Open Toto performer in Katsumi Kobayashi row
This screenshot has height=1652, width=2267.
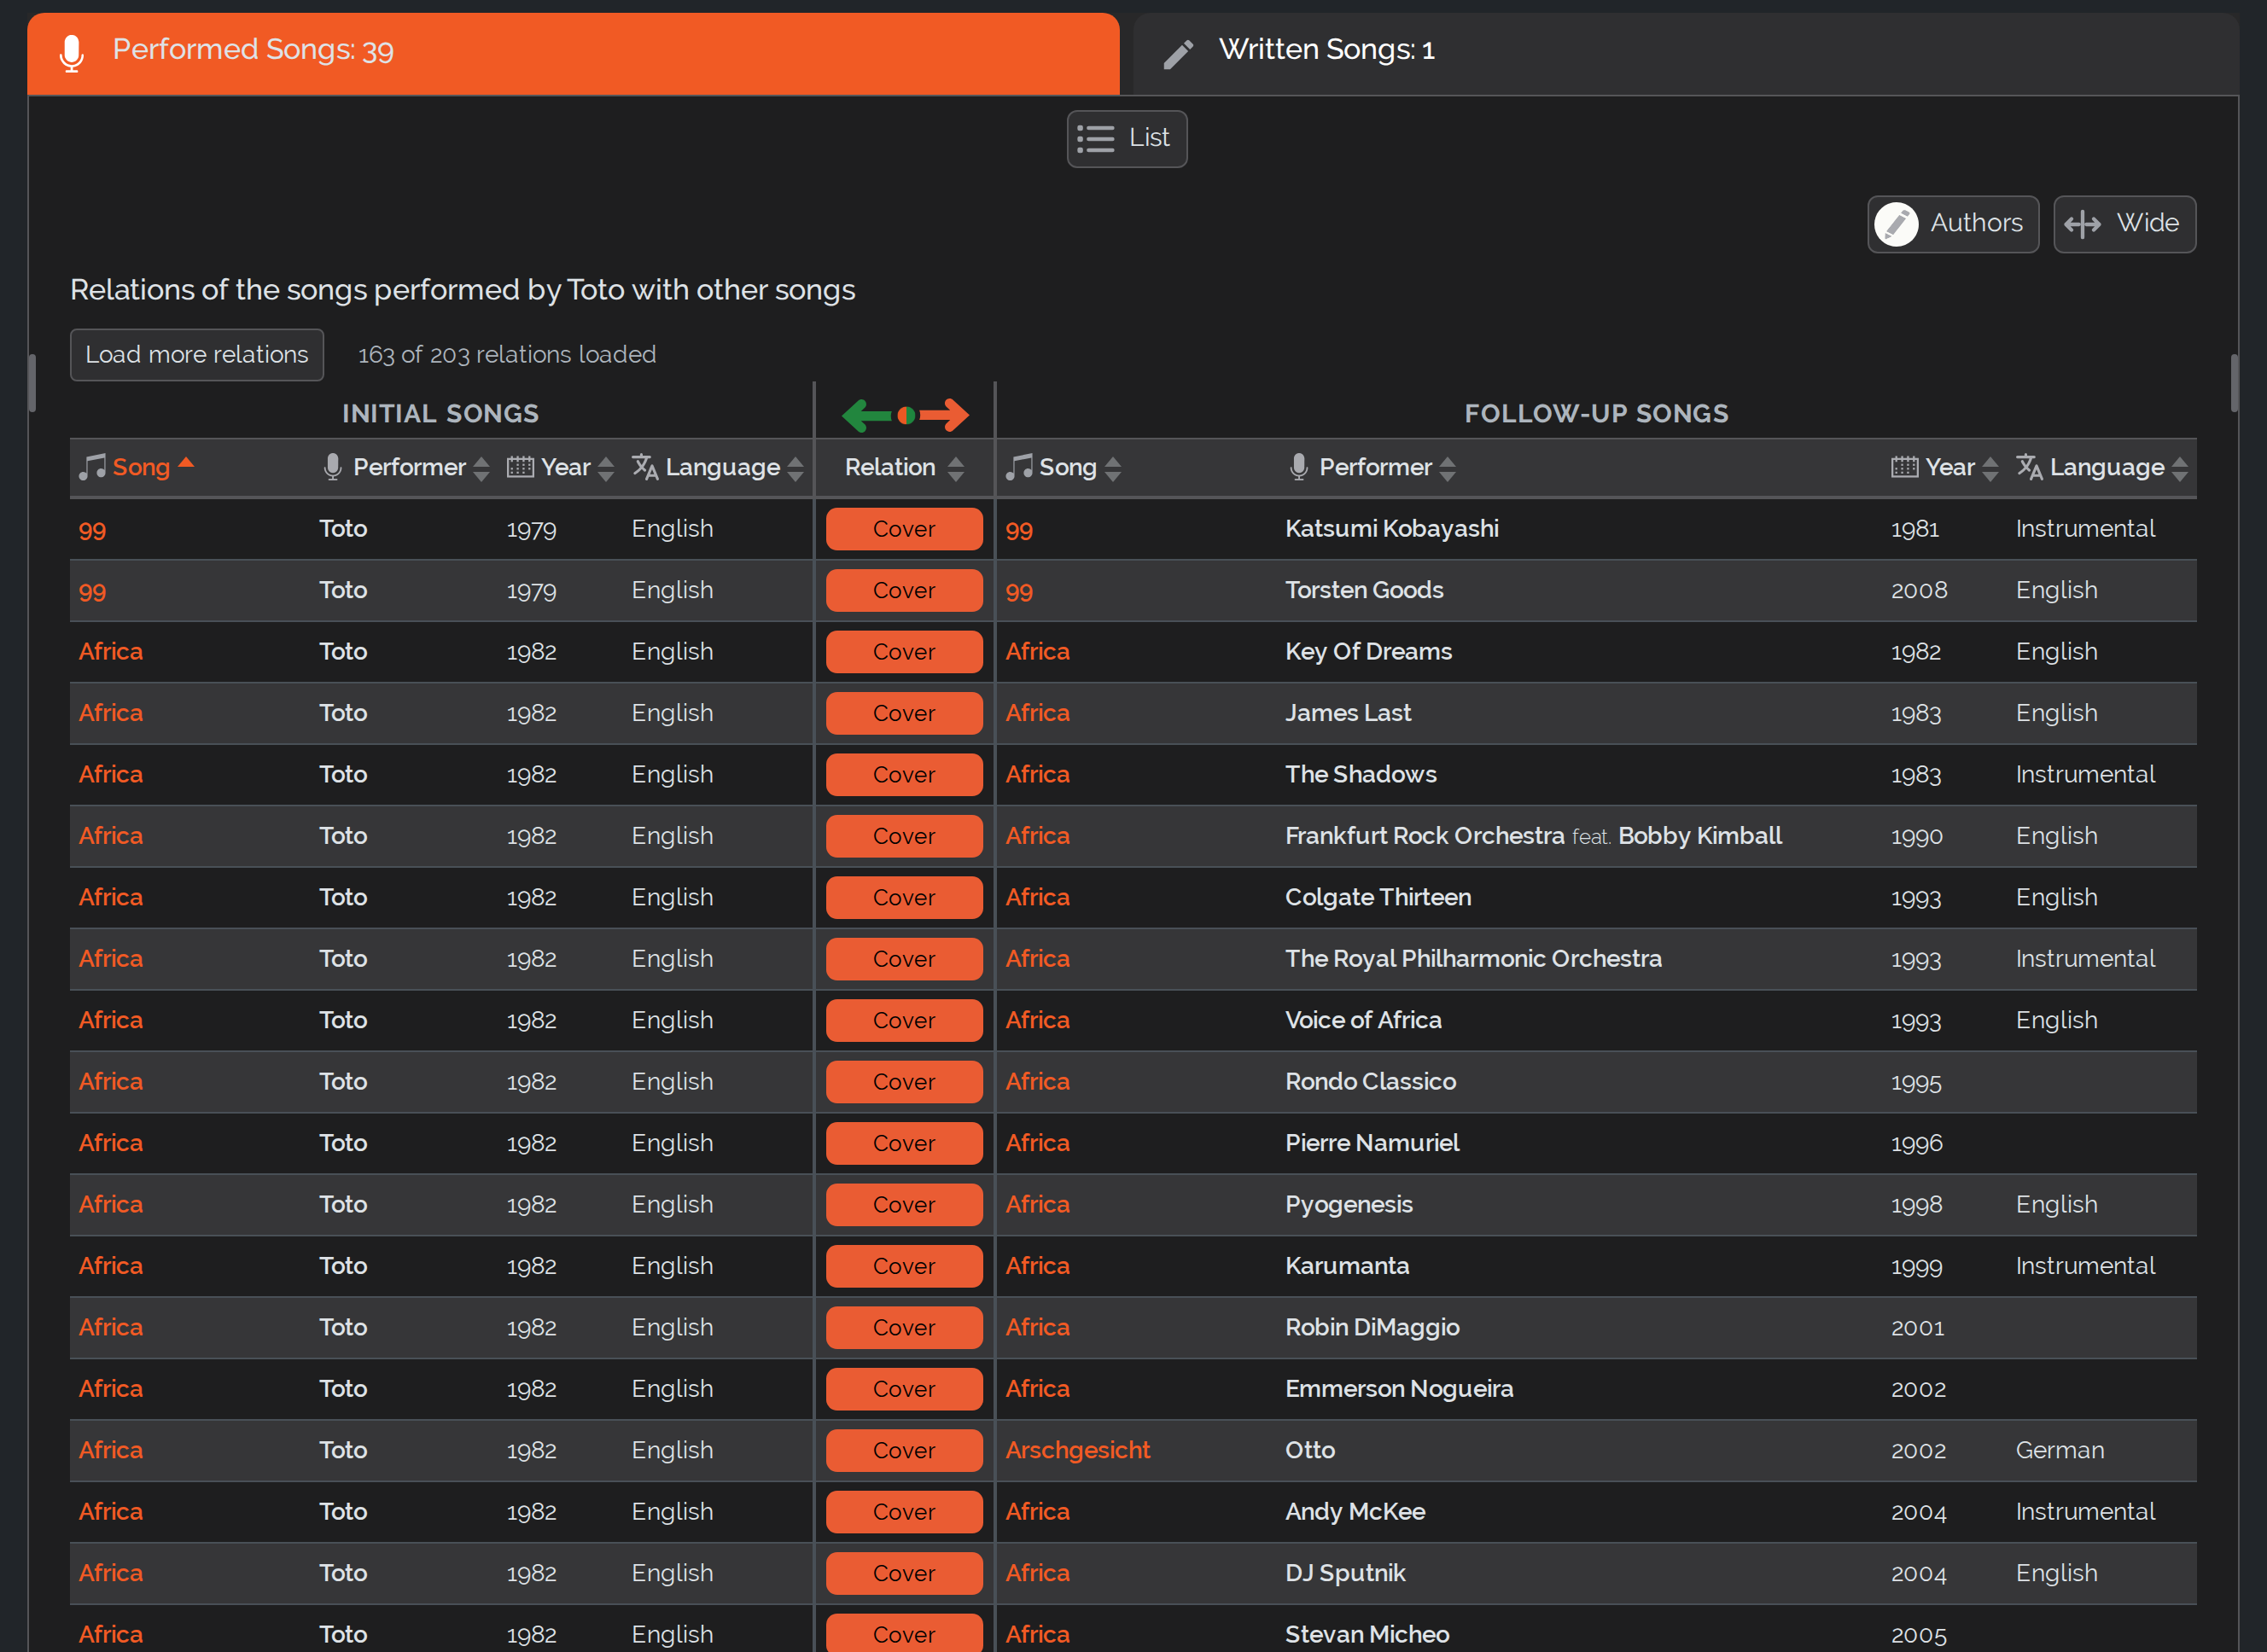343,529
